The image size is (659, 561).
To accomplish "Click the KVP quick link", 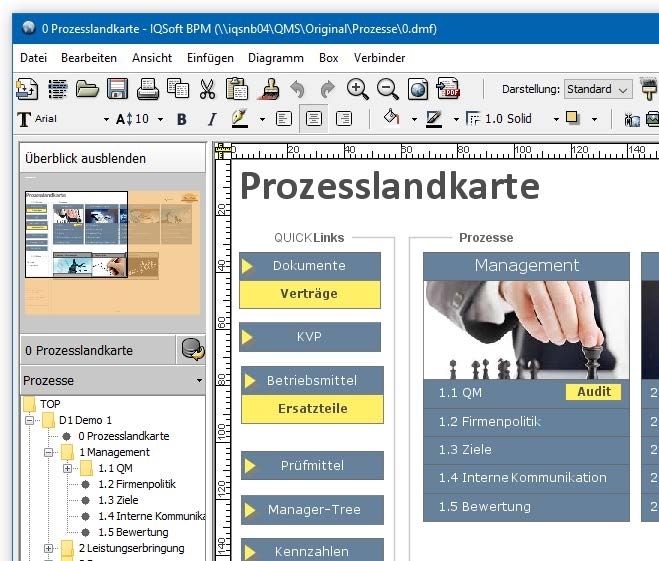I will [310, 337].
